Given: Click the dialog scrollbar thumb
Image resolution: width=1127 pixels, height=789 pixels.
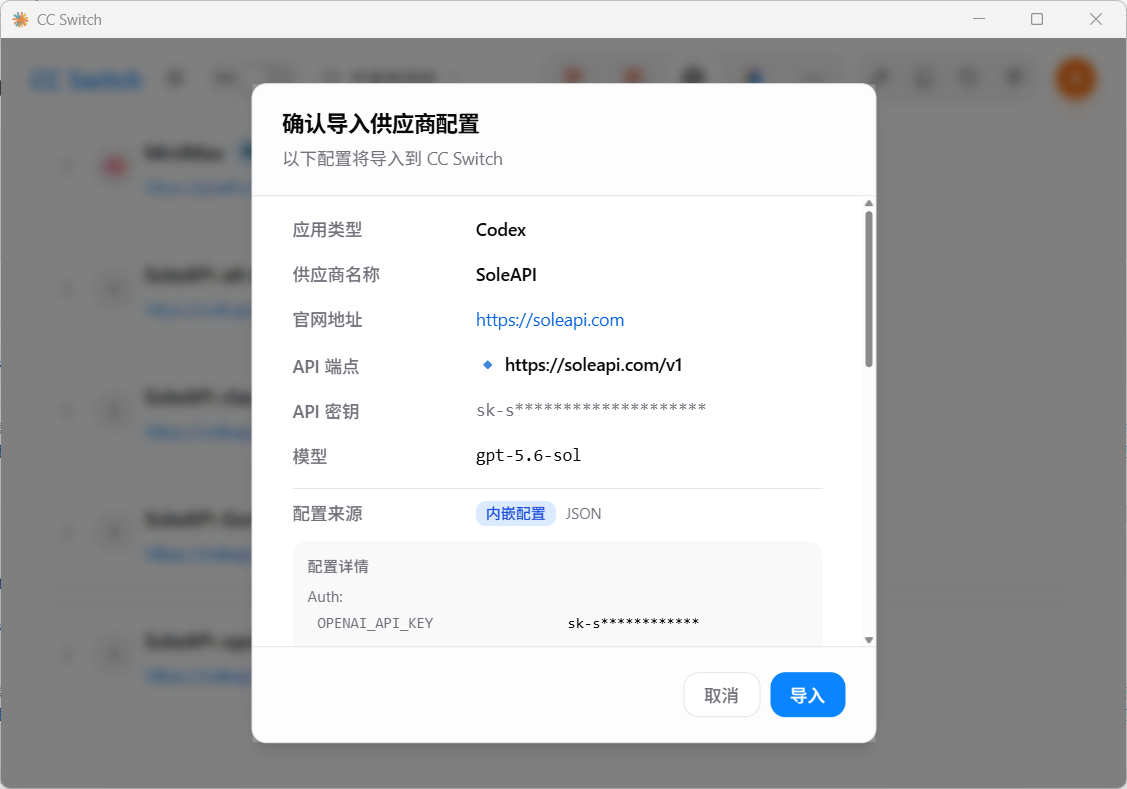Looking at the screenshot, I should [x=868, y=289].
